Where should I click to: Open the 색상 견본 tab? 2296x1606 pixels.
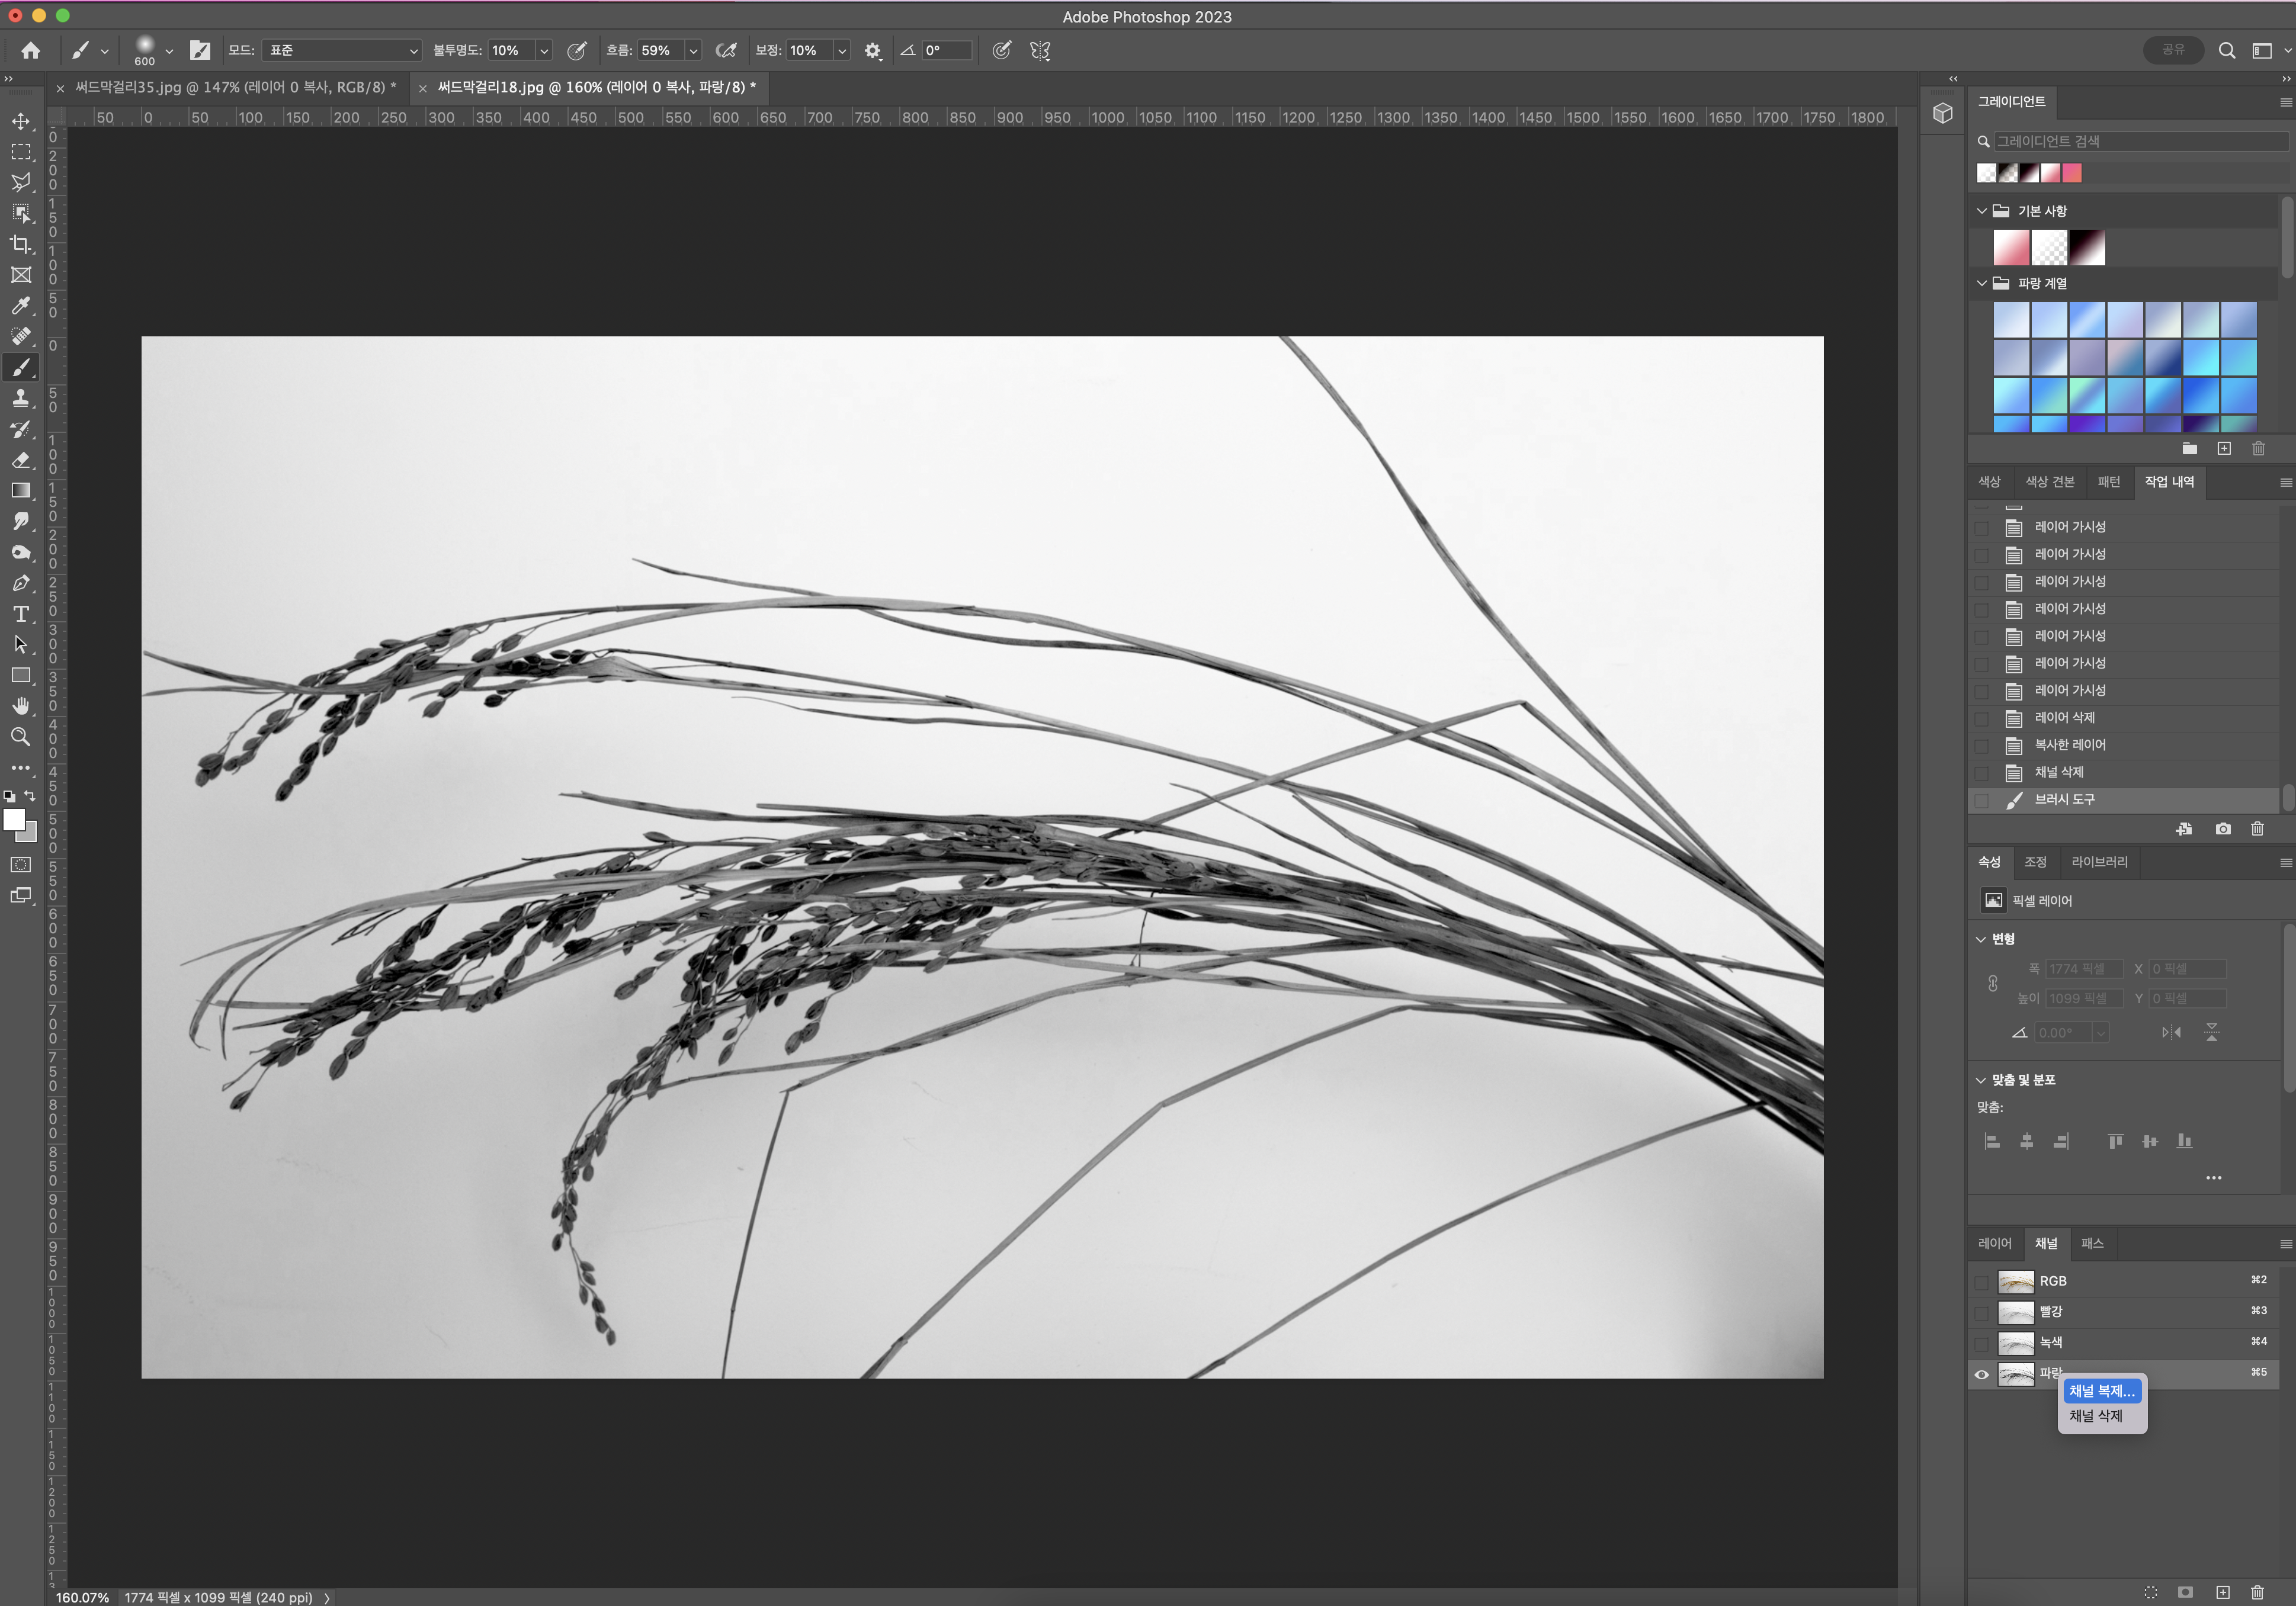pyautogui.click(x=2050, y=482)
